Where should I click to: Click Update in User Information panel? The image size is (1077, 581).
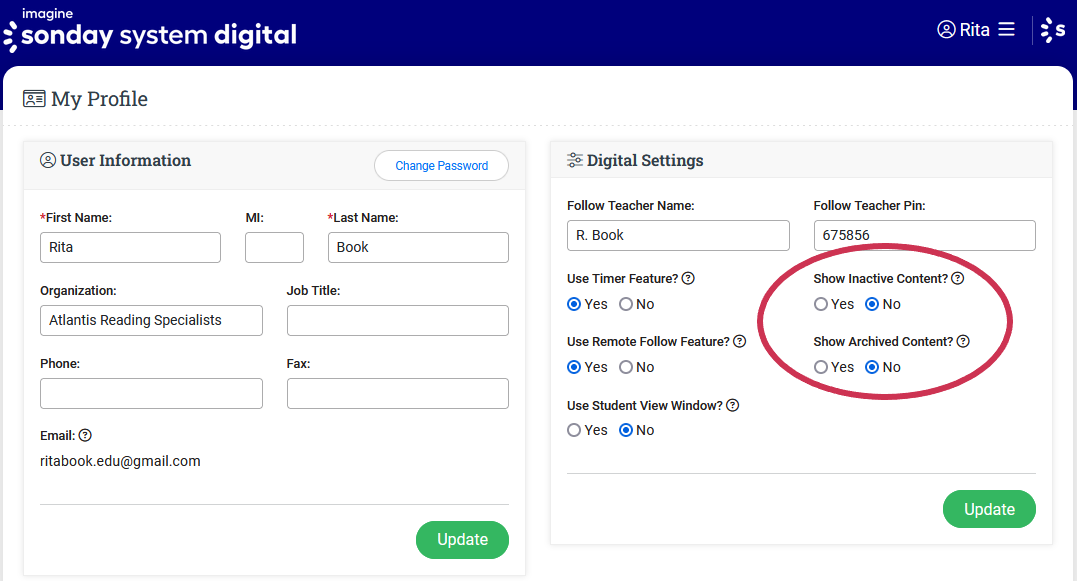[462, 540]
